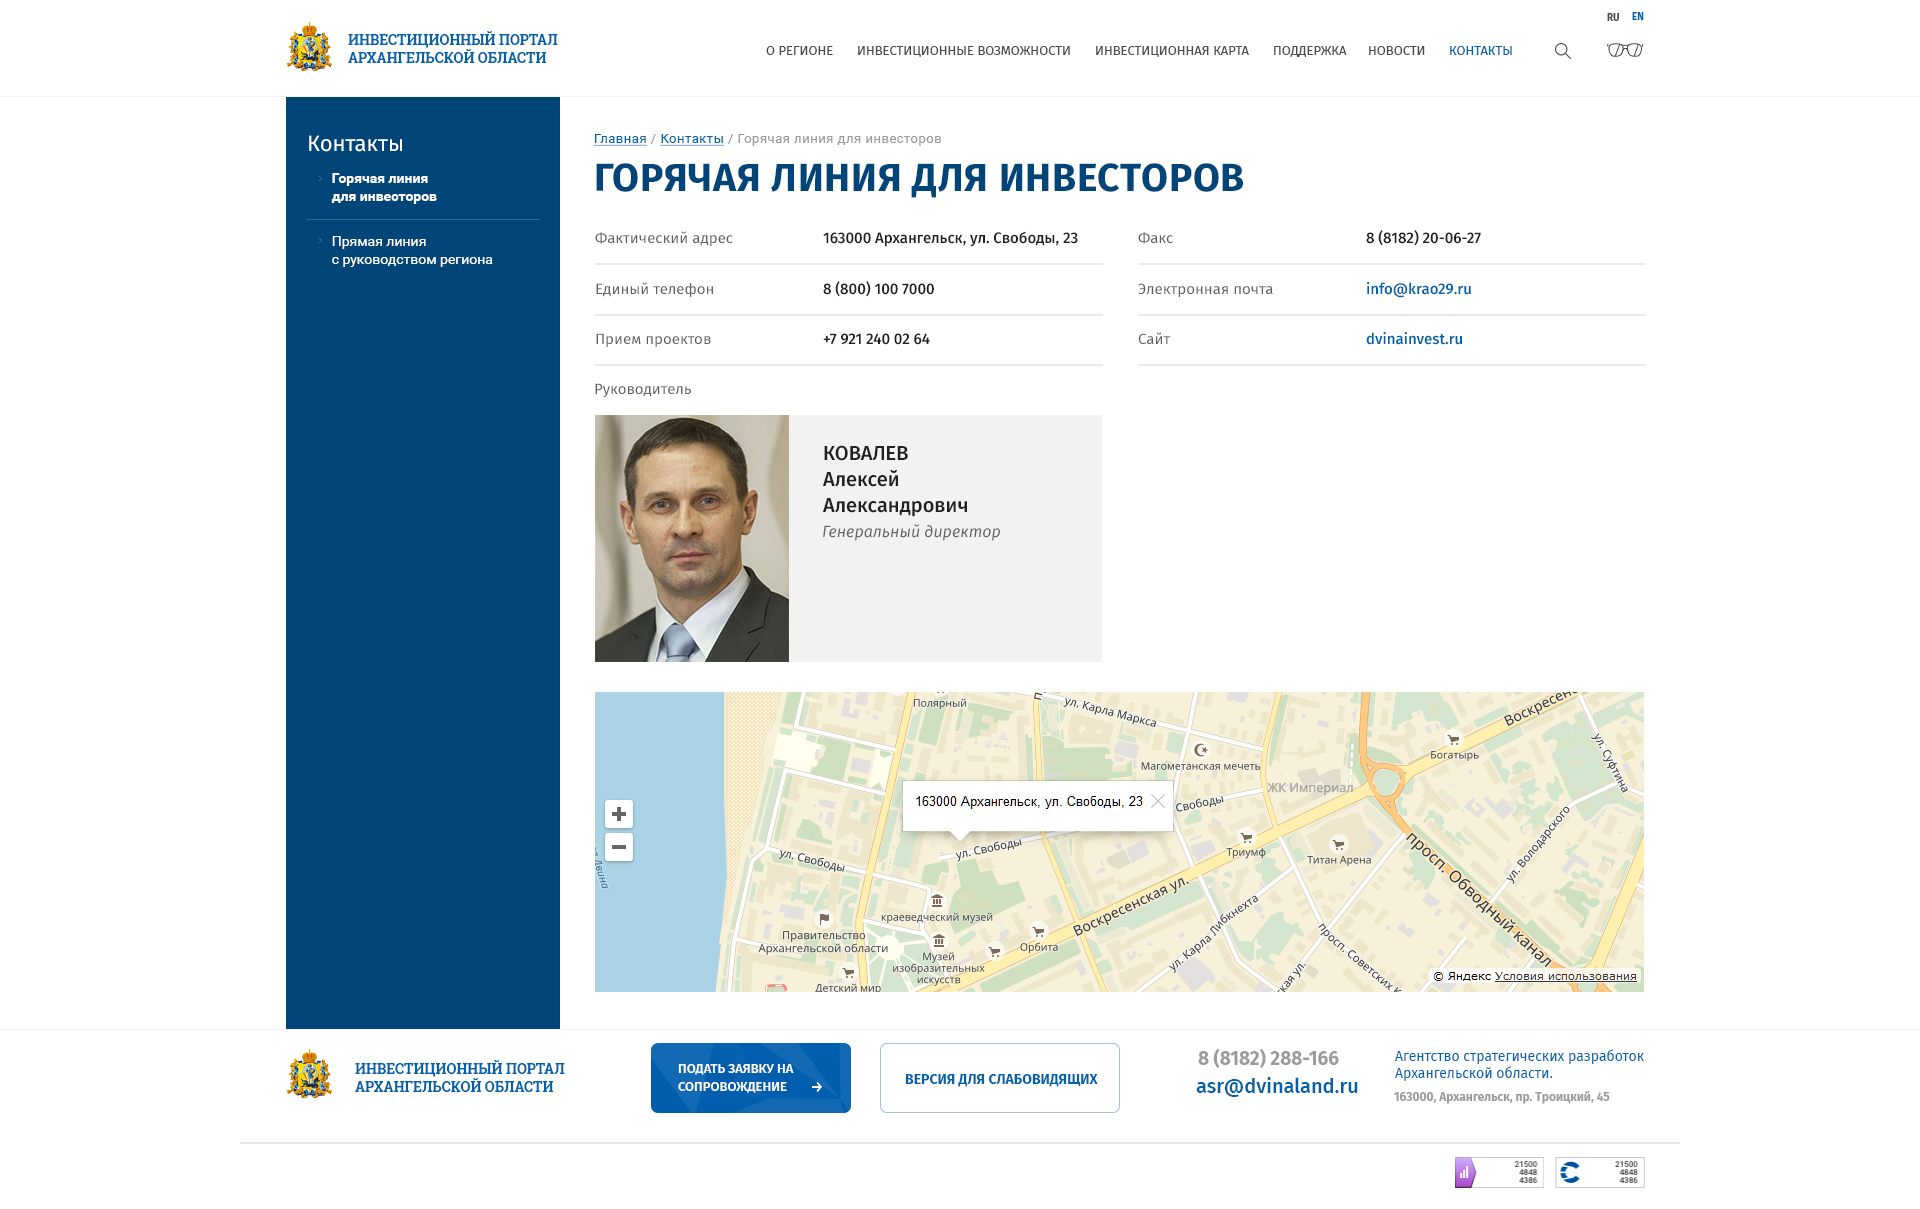Click the purple statistics counter badge
The image size is (1920, 1209).
pyautogui.click(x=1498, y=1172)
